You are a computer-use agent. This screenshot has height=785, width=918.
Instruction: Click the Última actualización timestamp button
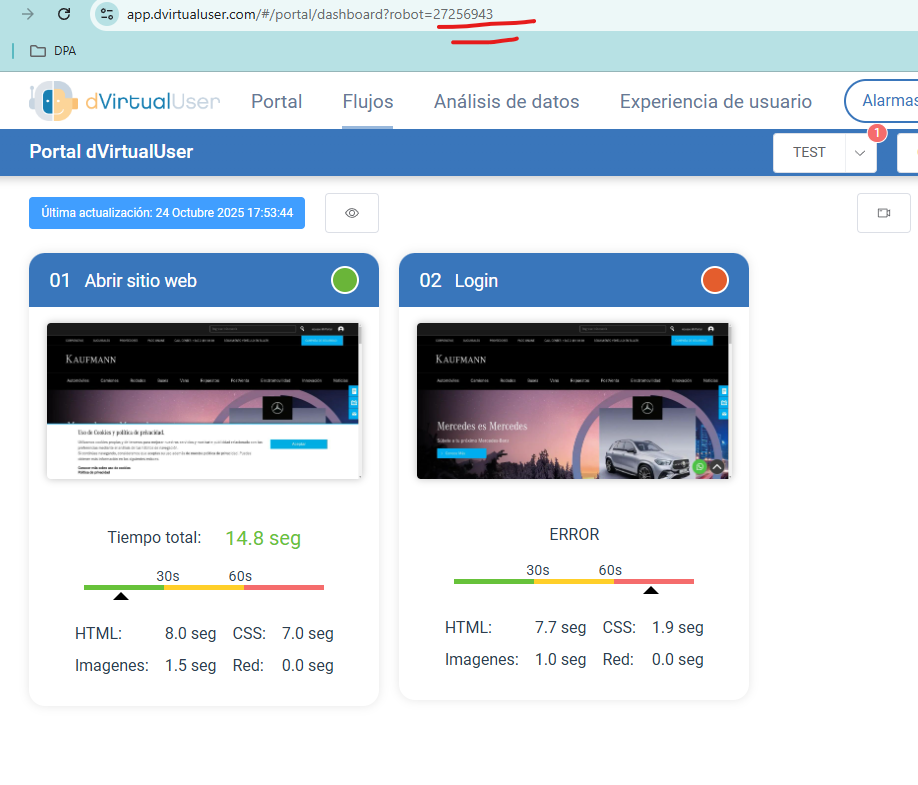pos(167,212)
